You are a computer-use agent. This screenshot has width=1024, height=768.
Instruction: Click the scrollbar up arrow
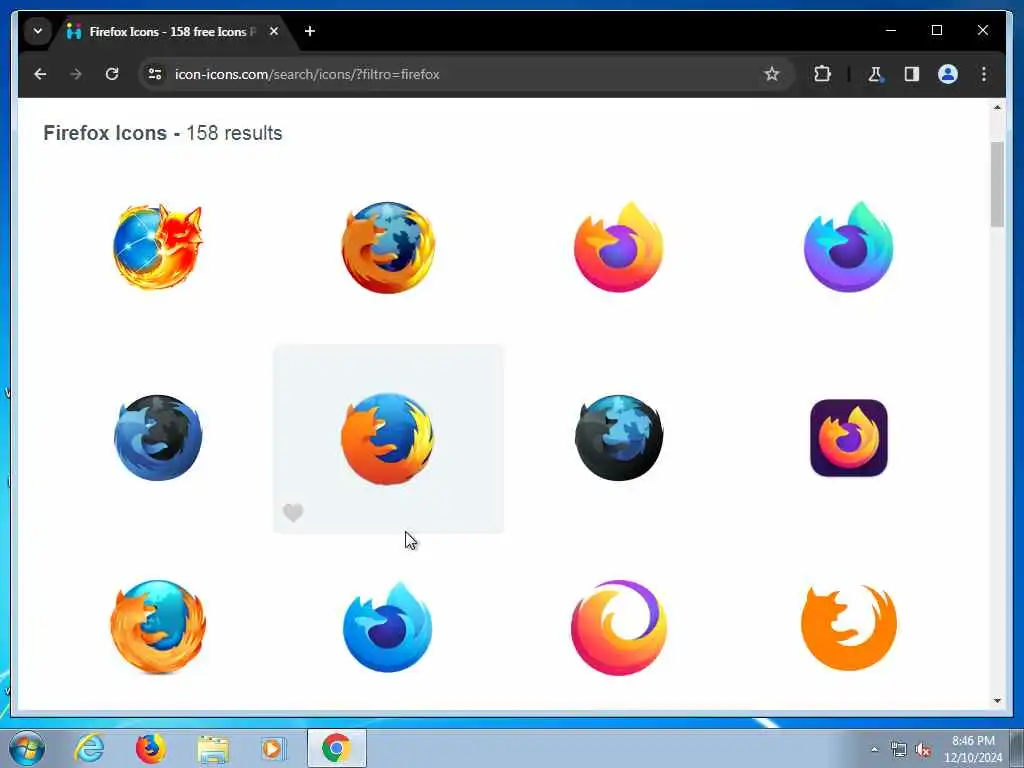997,107
